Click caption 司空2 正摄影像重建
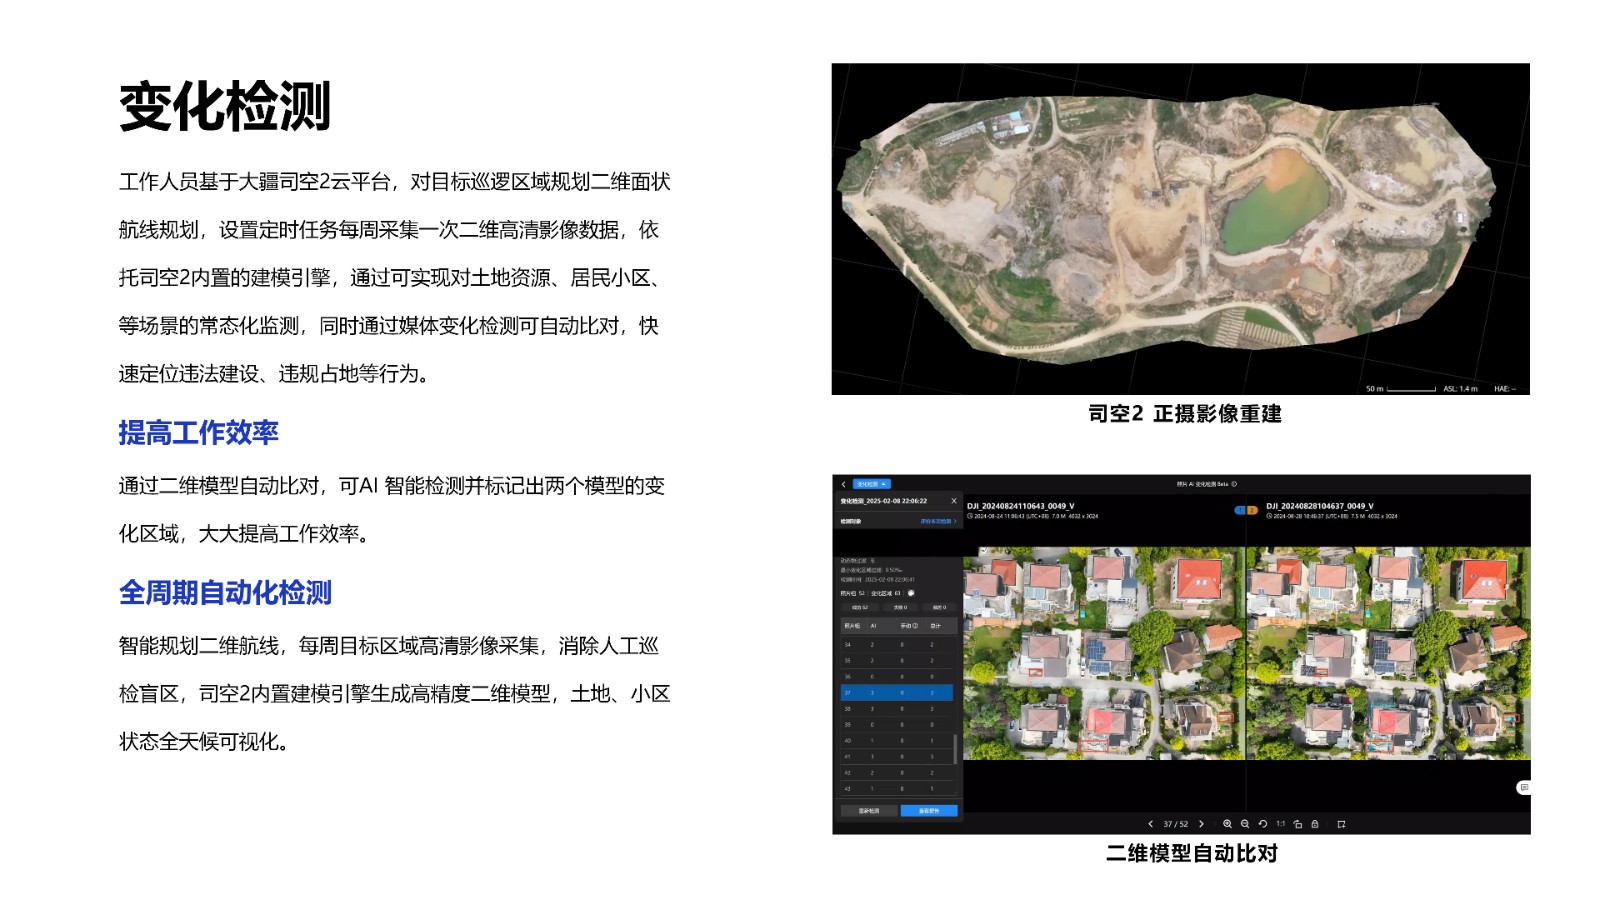Image resolution: width=1600 pixels, height=900 pixels. pos(1185,414)
